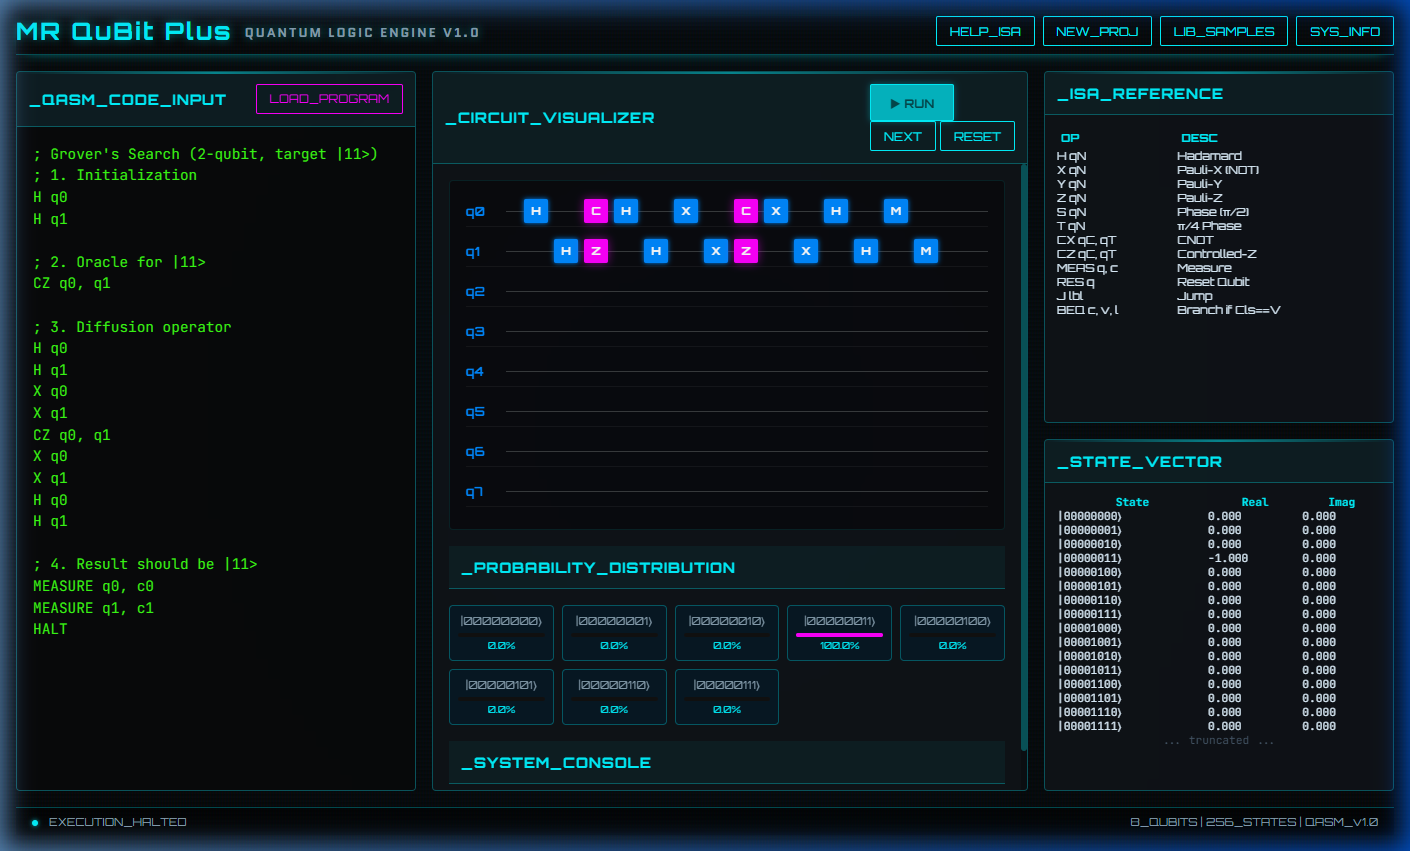1410x851 pixels.
Task: Select the first X gate on the q1 wire
Action: pyautogui.click(x=716, y=251)
